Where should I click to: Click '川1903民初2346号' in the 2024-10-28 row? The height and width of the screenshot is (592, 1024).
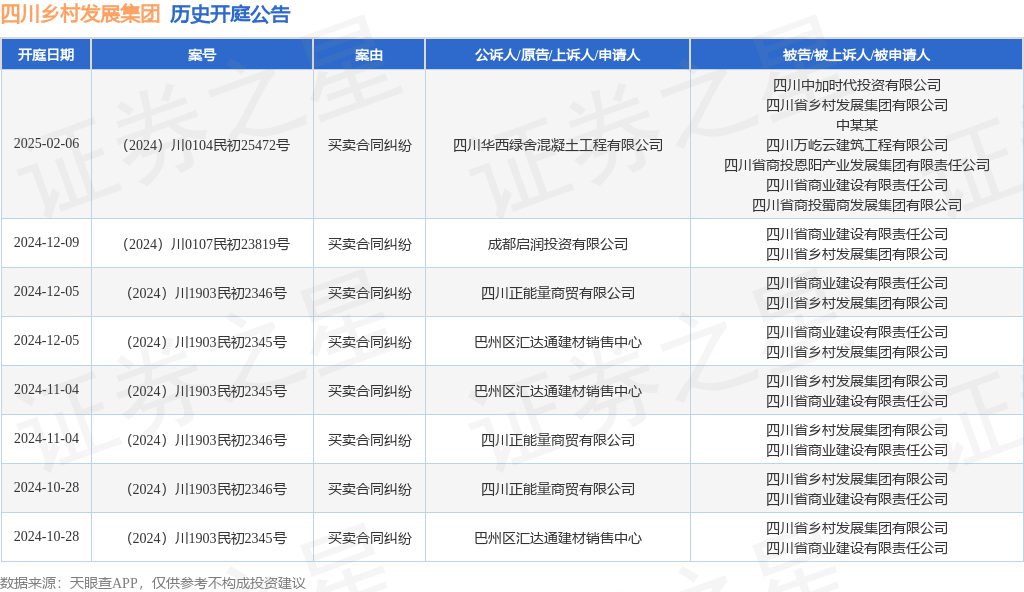coord(231,489)
